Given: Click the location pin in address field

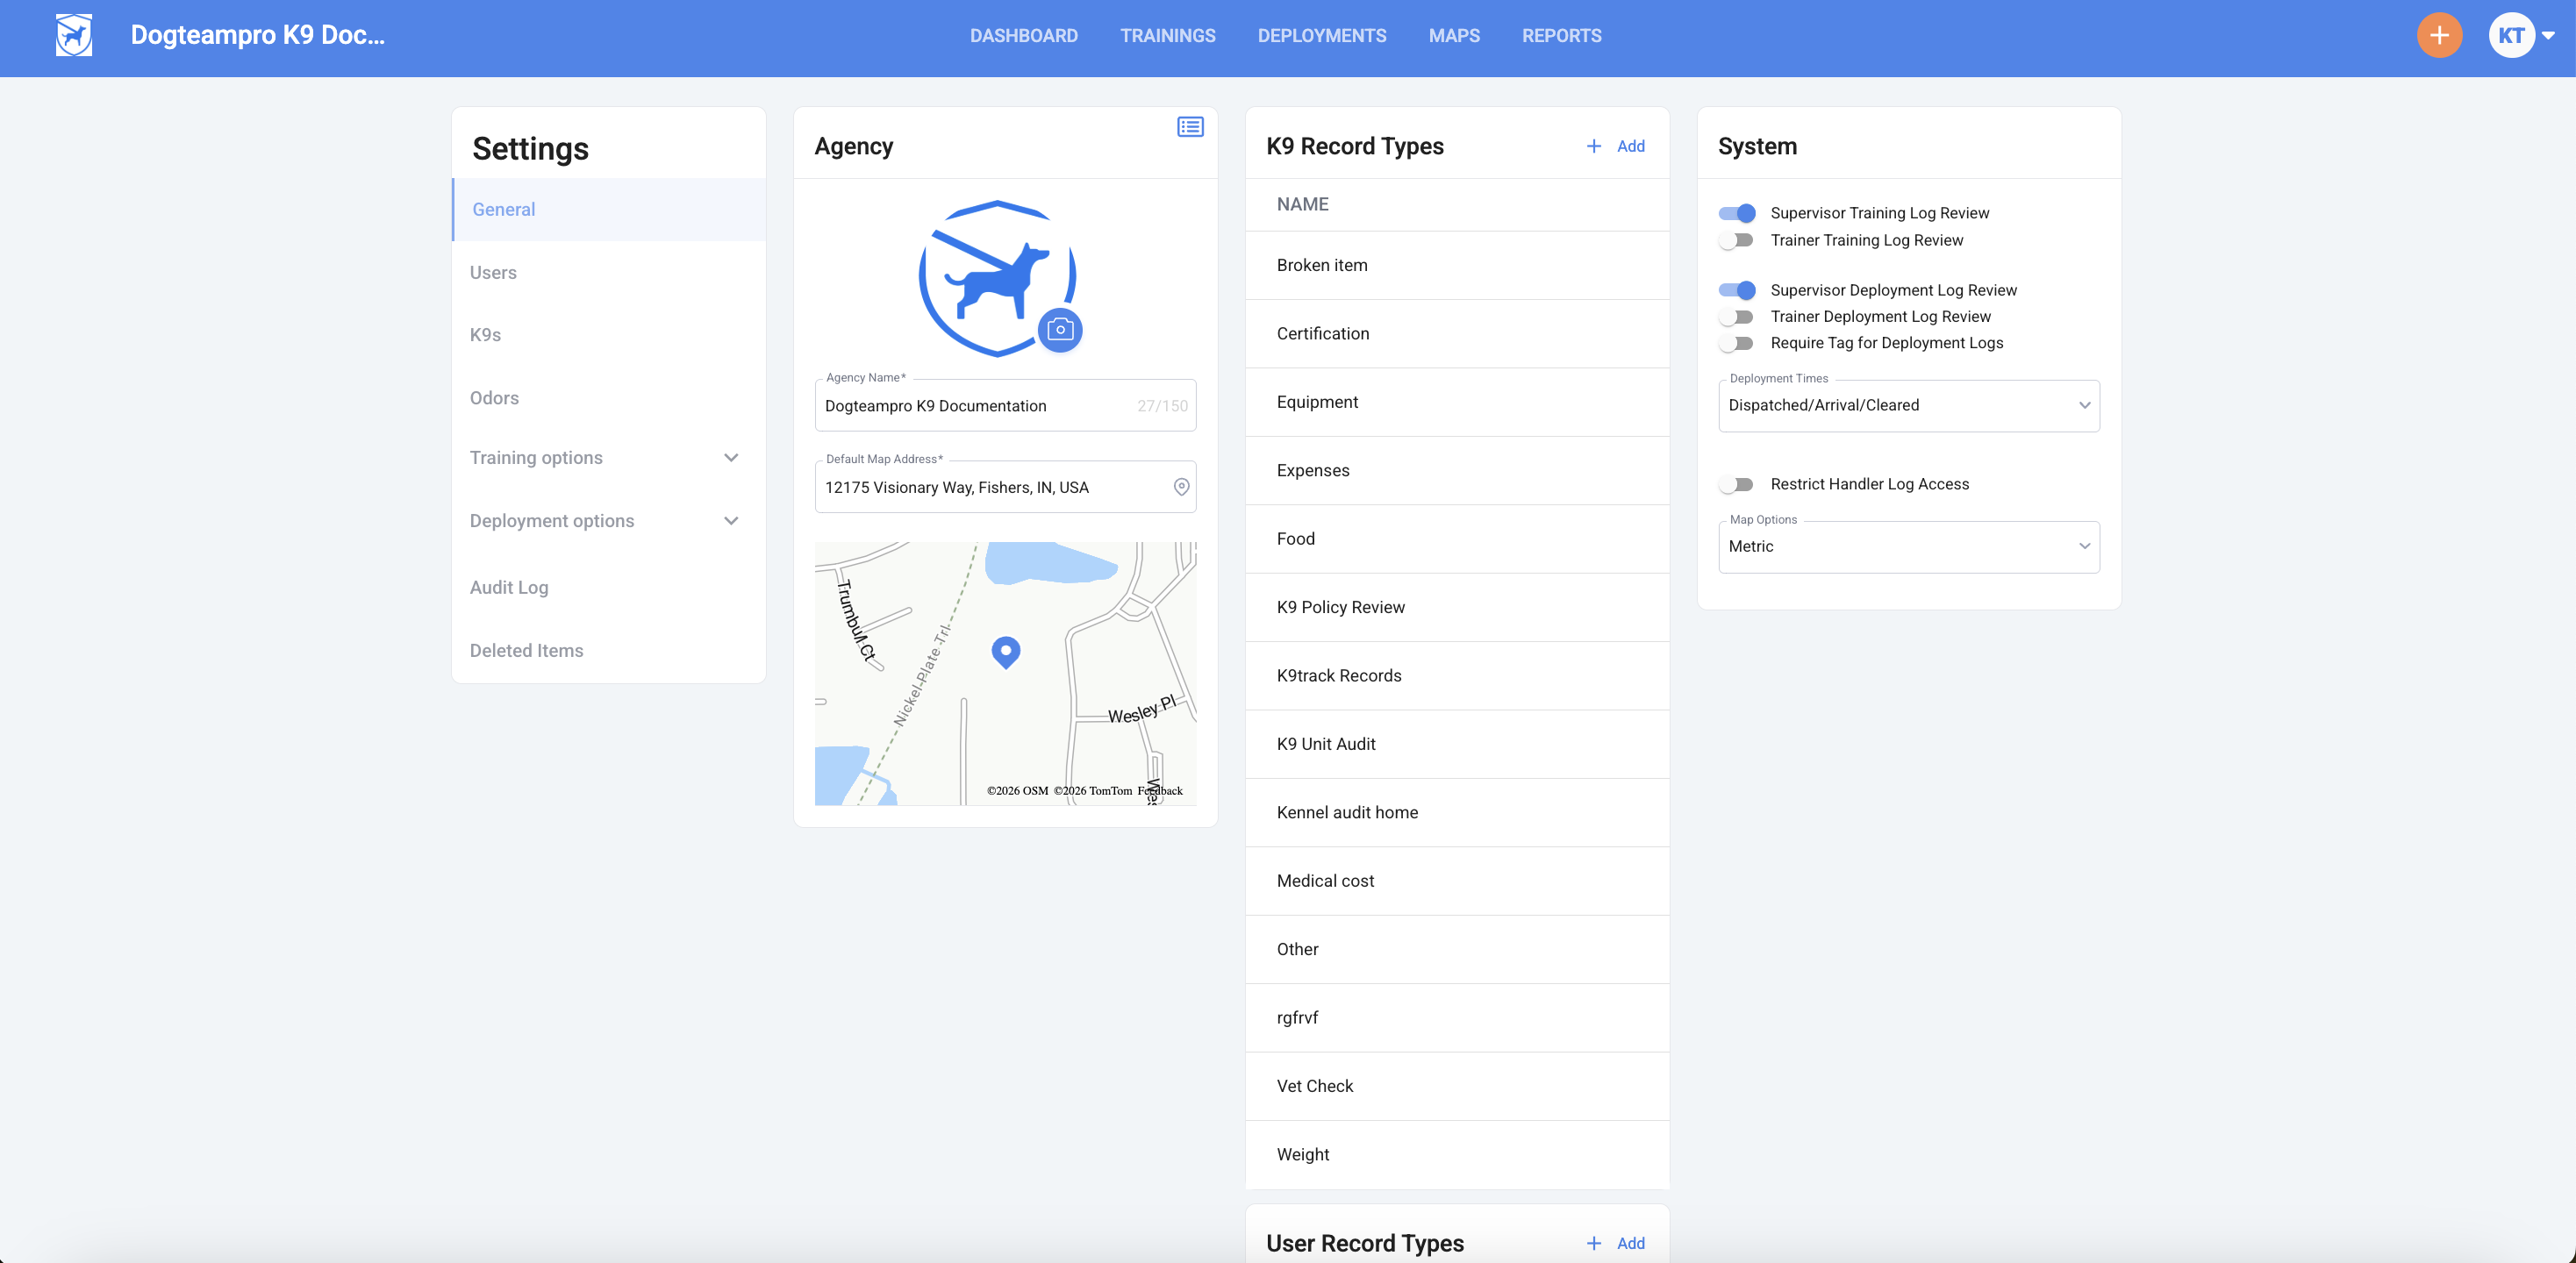Looking at the screenshot, I should tap(1181, 487).
